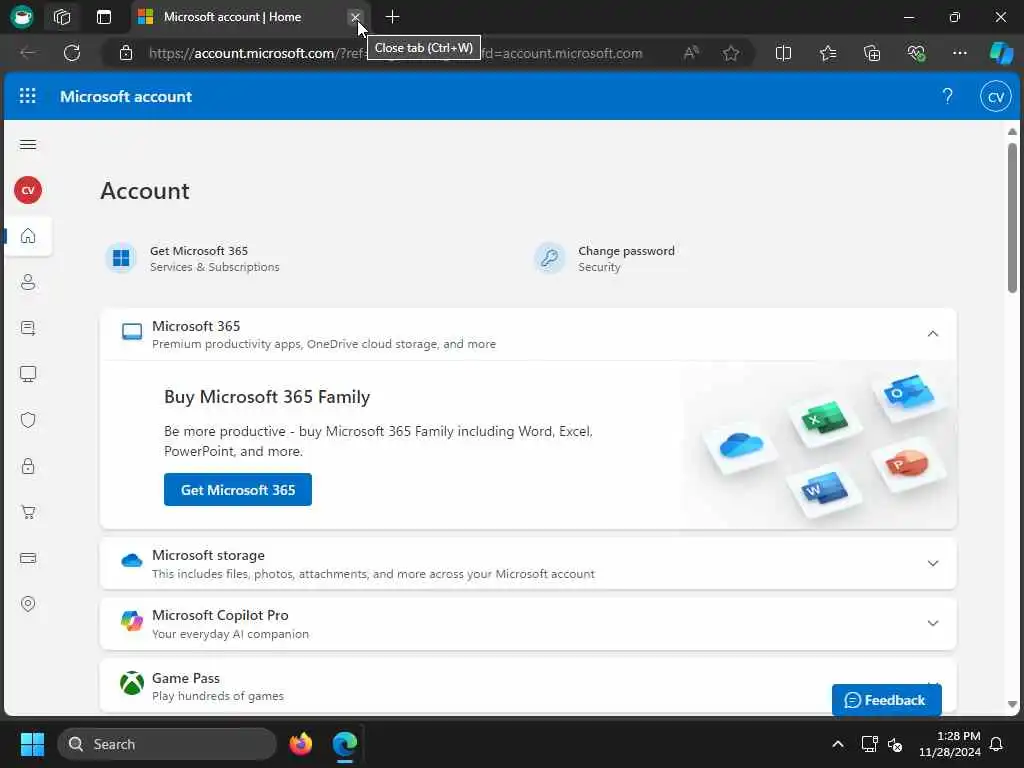The width and height of the screenshot is (1024, 768).
Task: Open Services & subscriptions sidebar icon
Action: coord(28,328)
